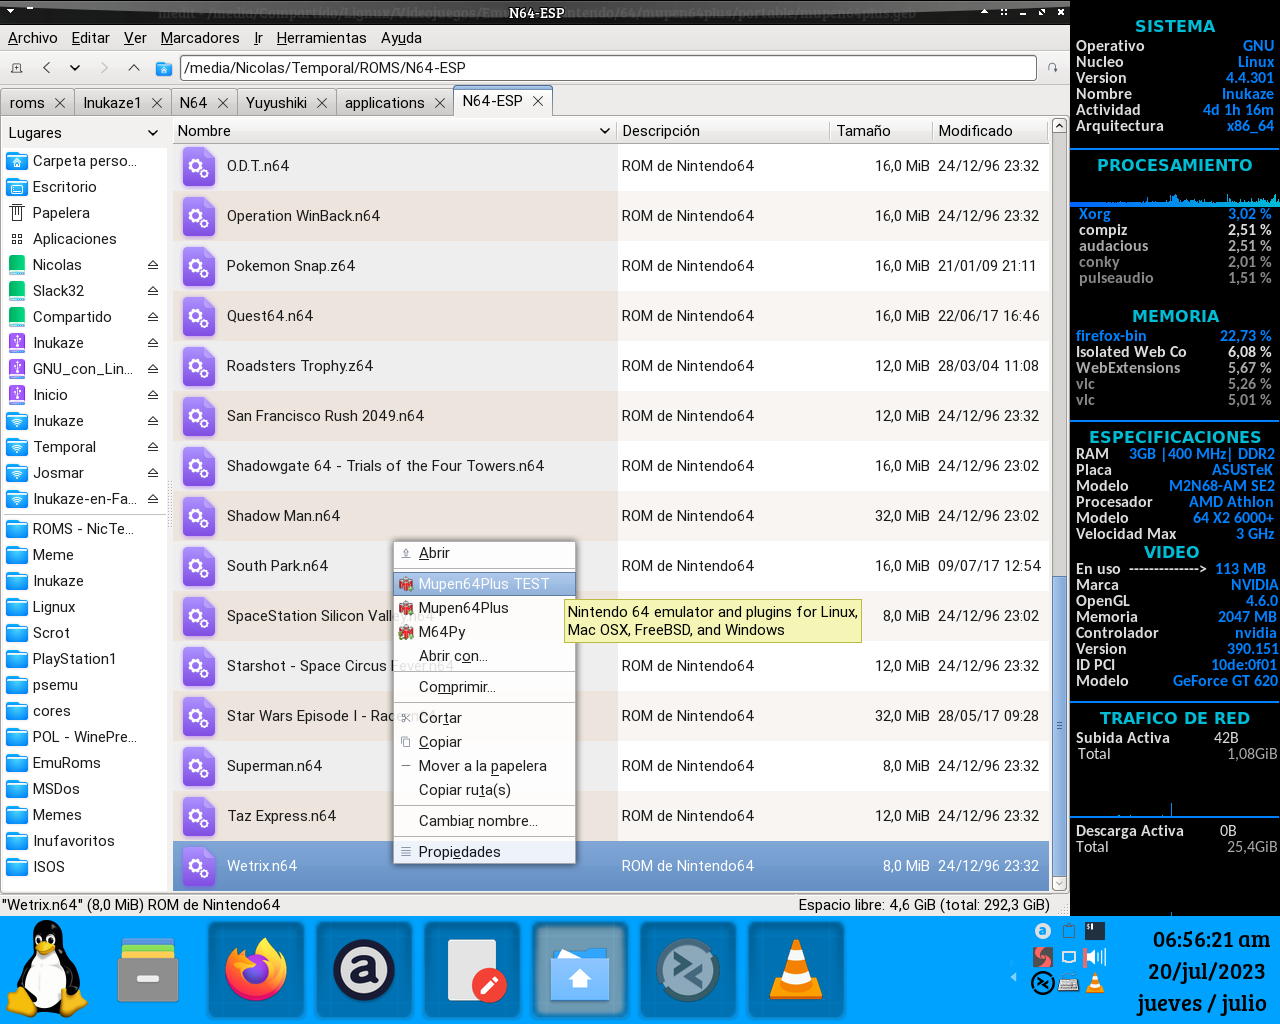Choose Copiar in the context menu
Viewport: 1280px width, 1024px height.
click(x=484, y=742)
